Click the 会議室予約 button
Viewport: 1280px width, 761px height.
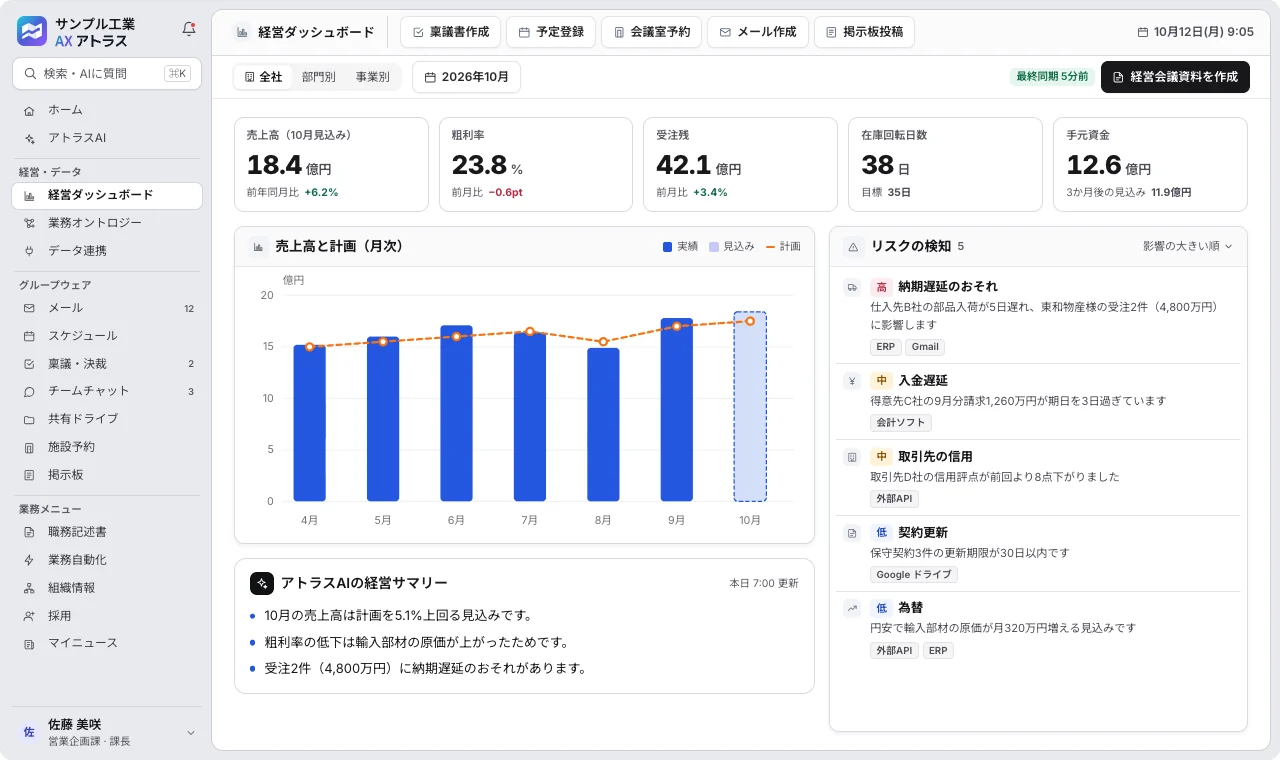(x=652, y=32)
